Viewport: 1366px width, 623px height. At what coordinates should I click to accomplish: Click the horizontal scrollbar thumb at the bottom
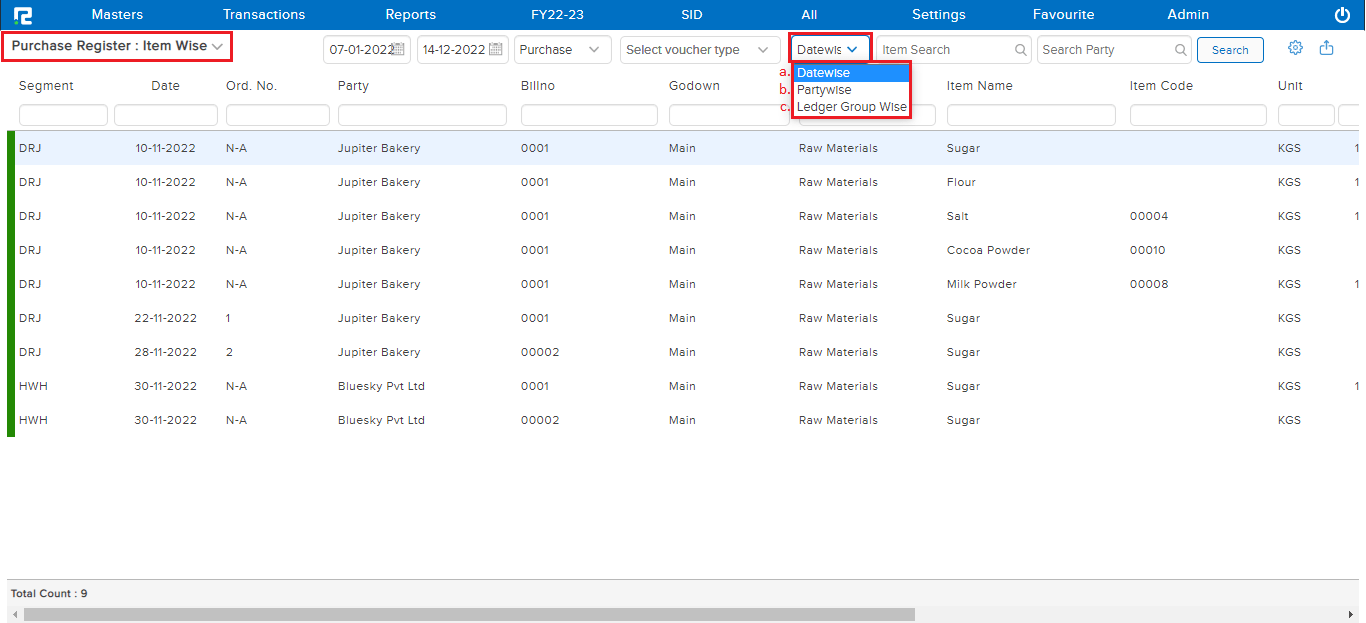pos(468,614)
